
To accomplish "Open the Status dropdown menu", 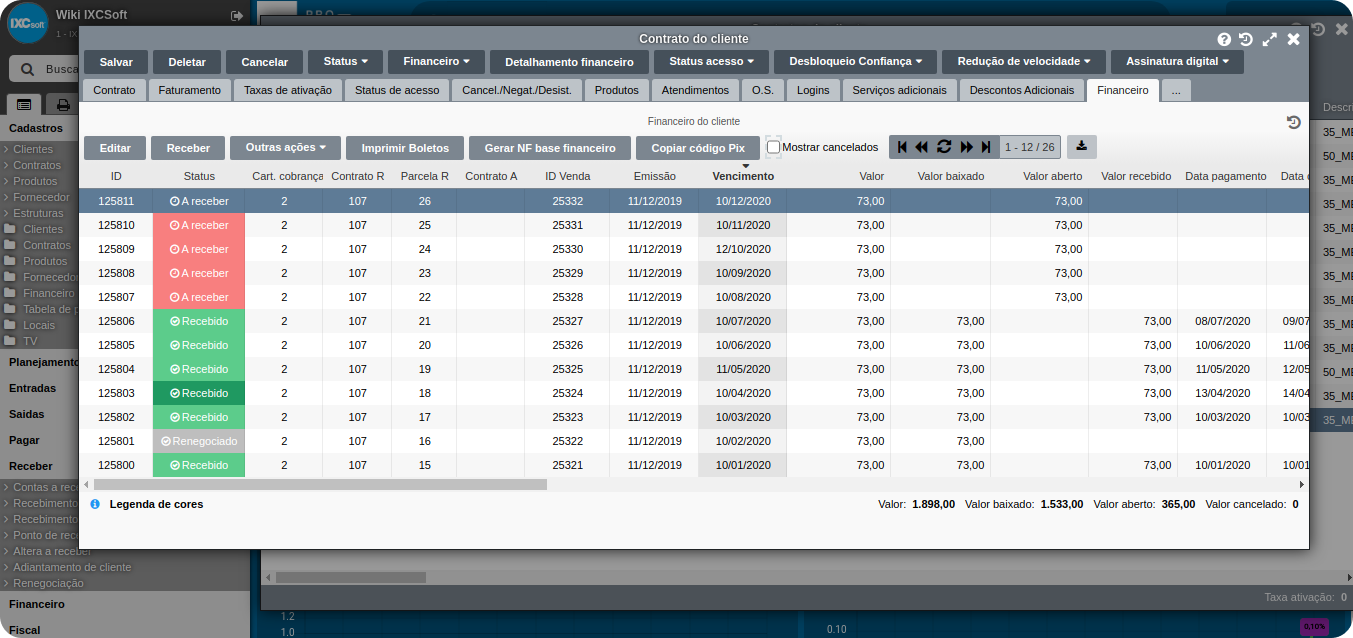I will pos(346,62).
